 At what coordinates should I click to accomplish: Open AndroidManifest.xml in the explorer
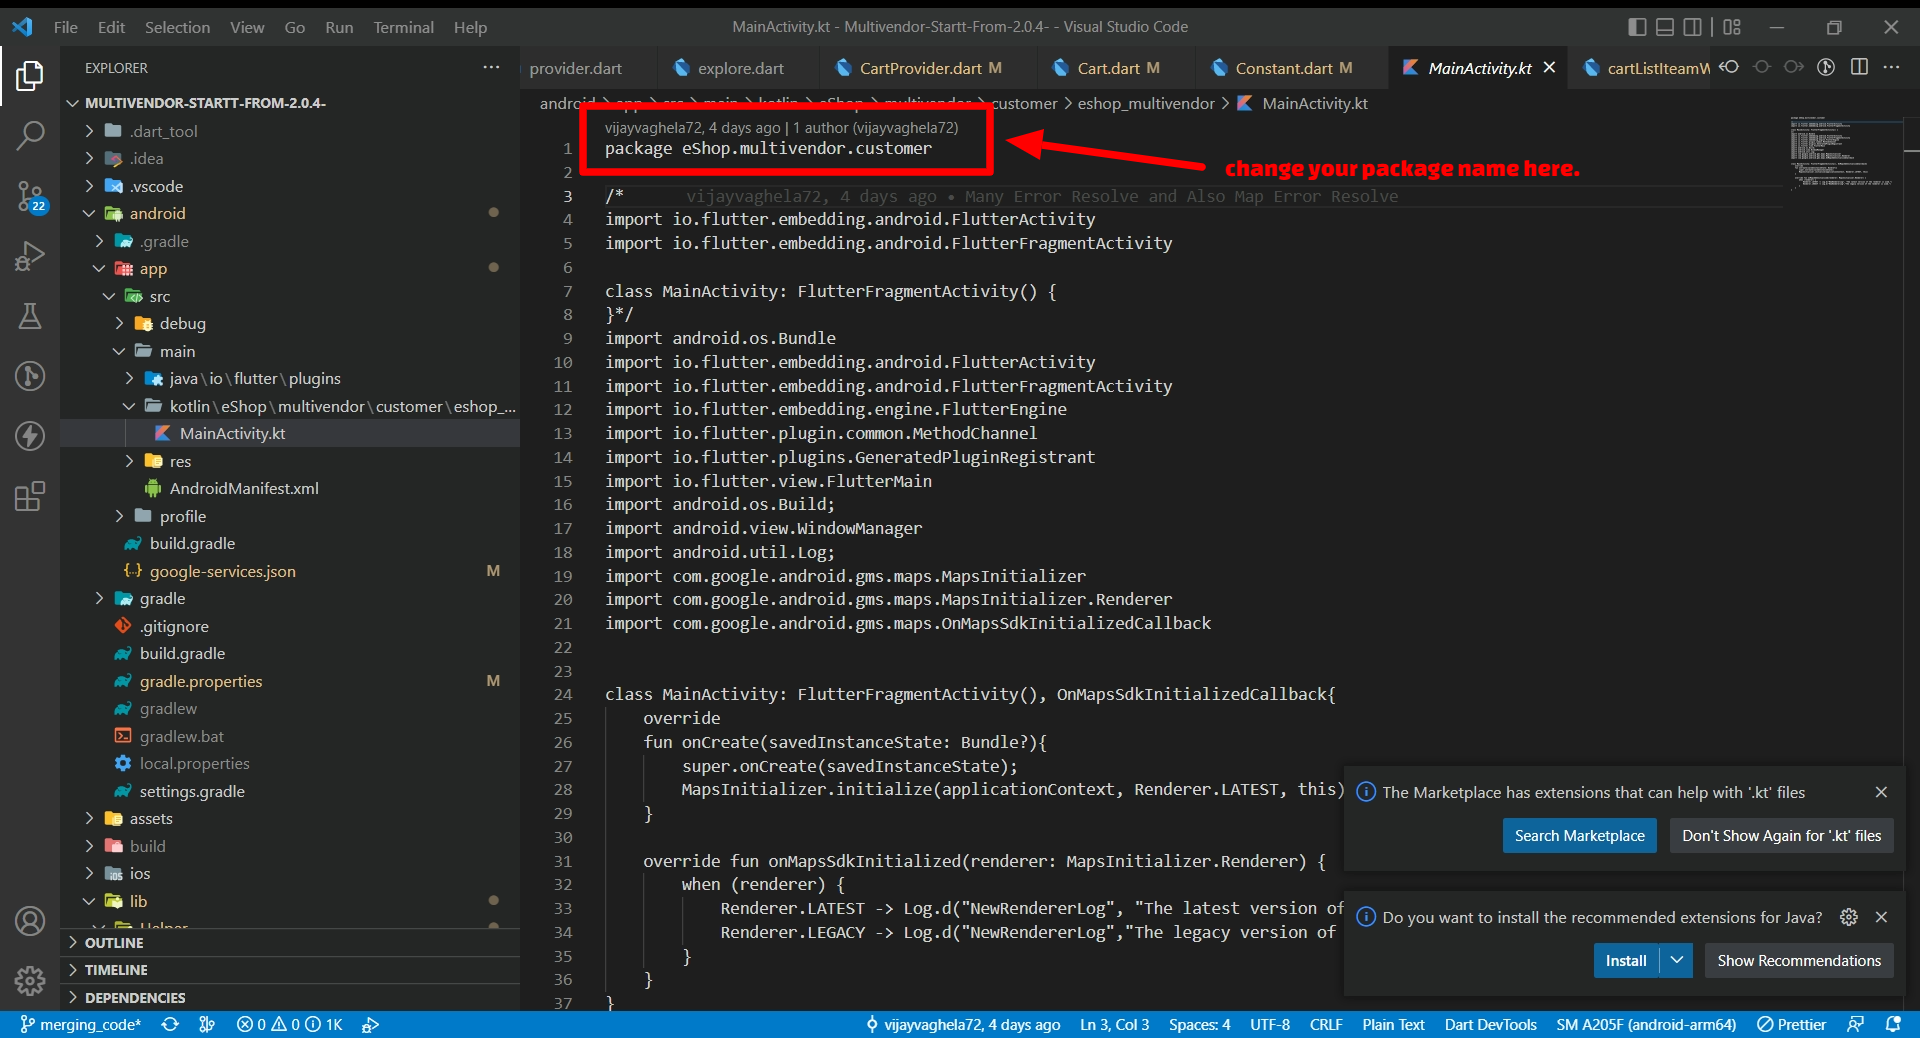(244, 488)
